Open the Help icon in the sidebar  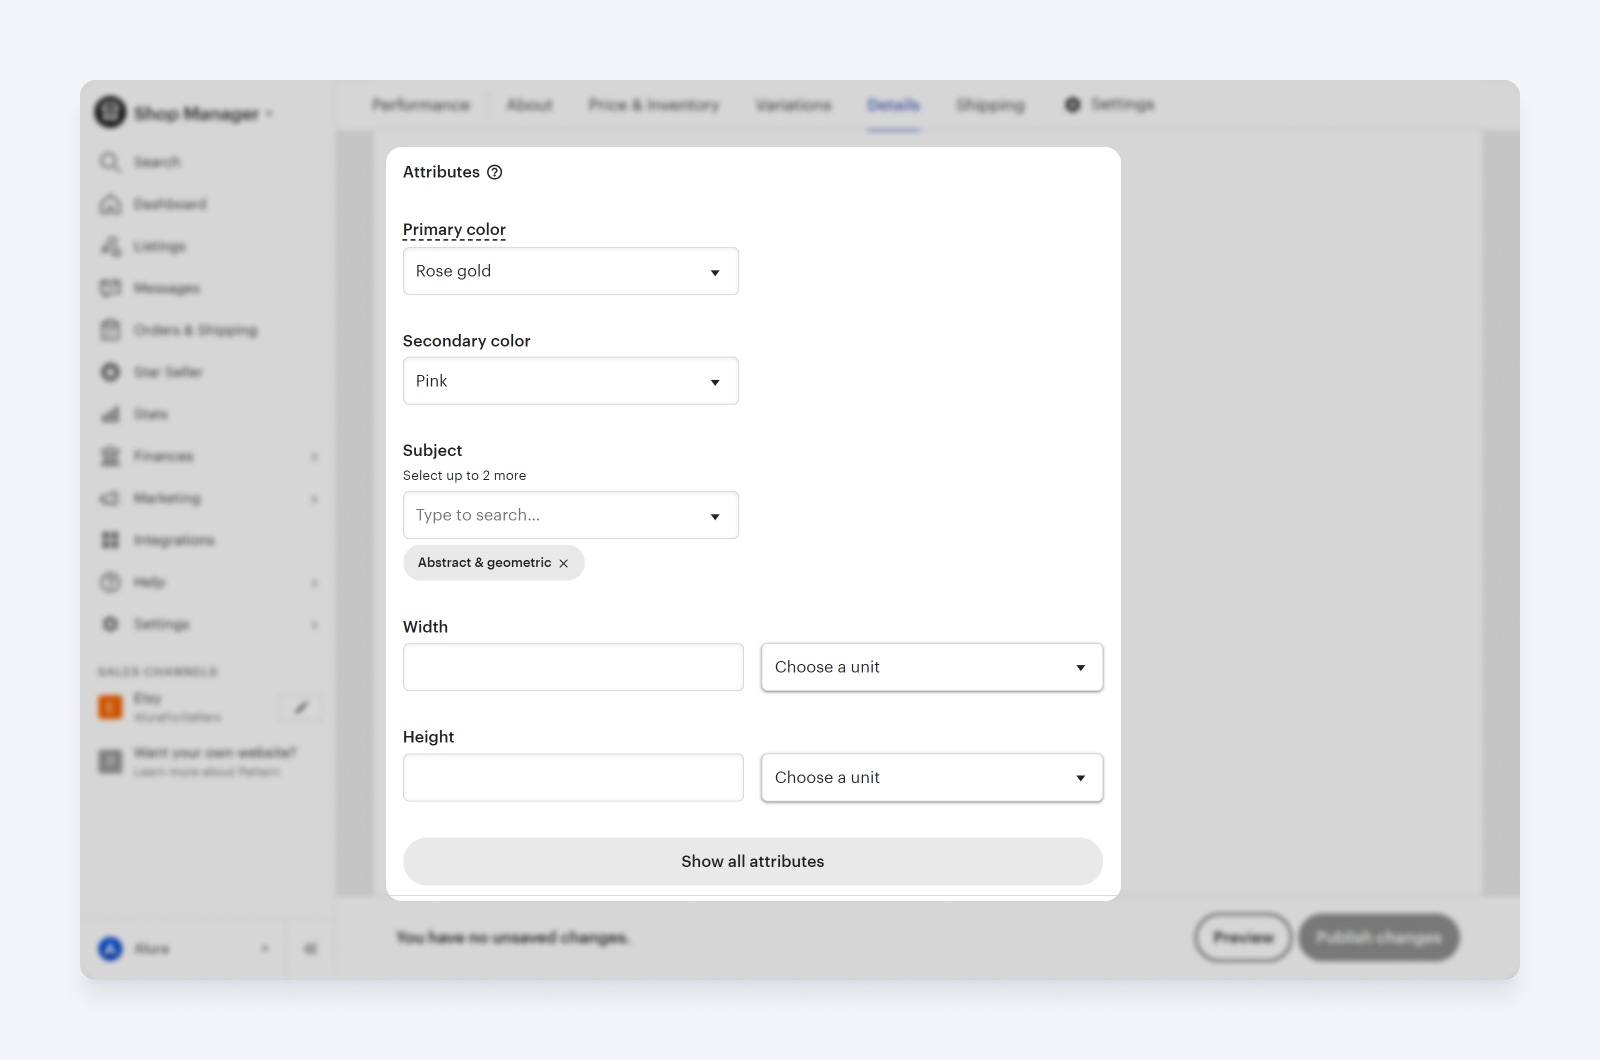click(x=110, y=582)
